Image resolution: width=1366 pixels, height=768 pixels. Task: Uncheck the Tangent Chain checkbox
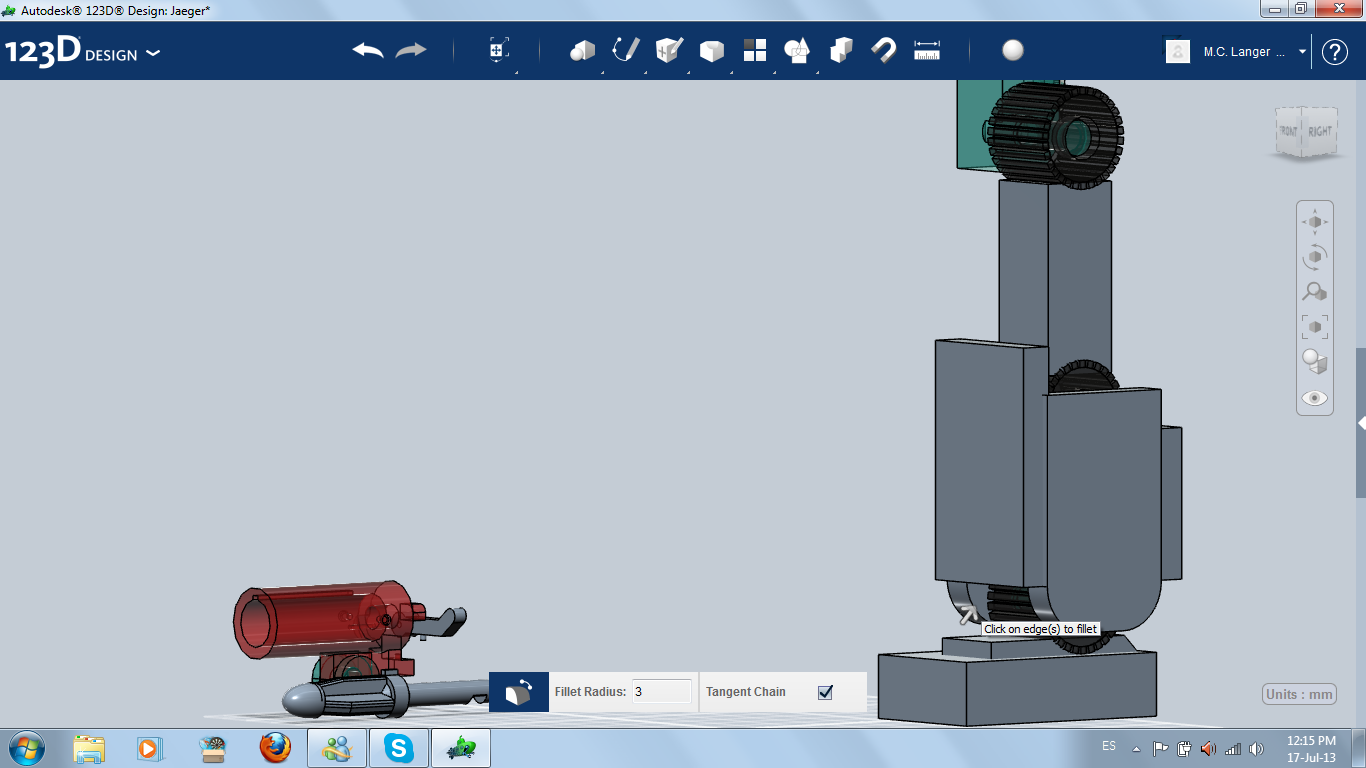[825, 692]
